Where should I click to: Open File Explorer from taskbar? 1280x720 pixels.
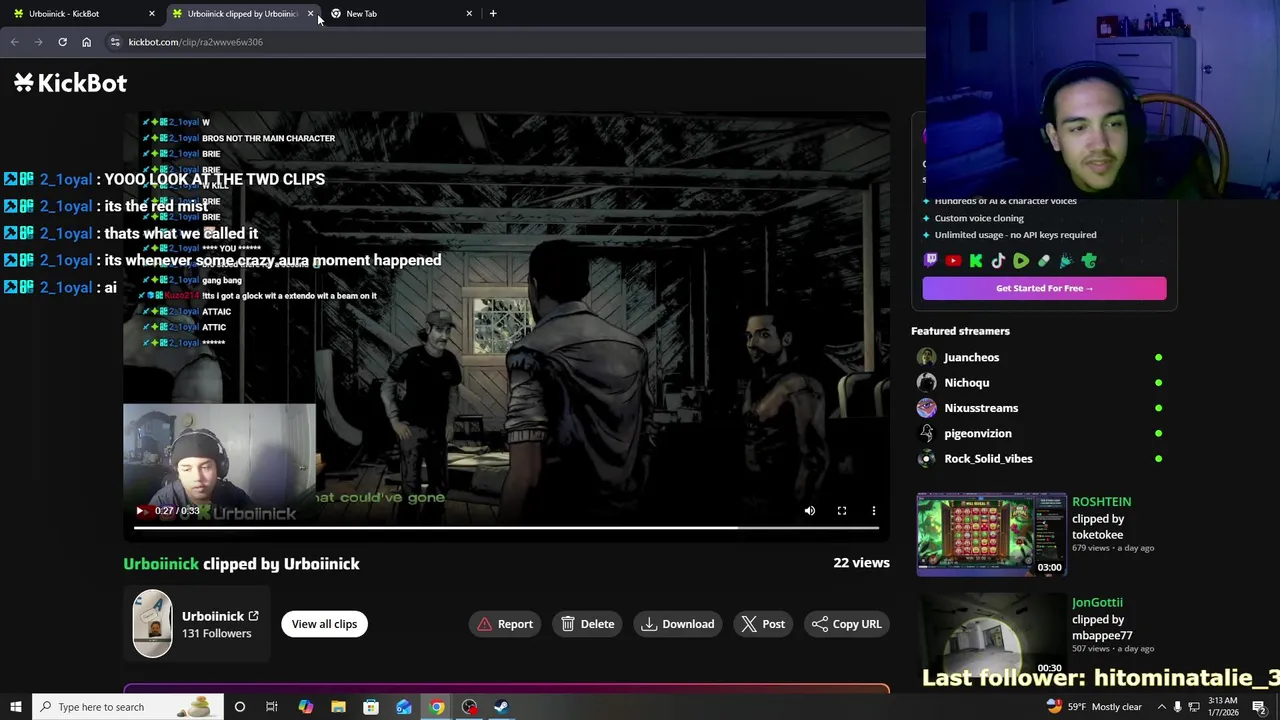pos(338,707)
